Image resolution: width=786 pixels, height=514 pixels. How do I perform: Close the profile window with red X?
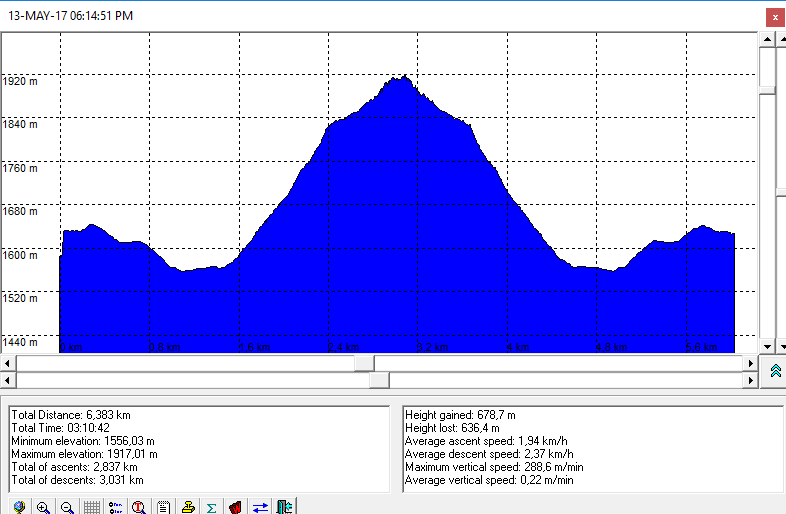point(774,17)
